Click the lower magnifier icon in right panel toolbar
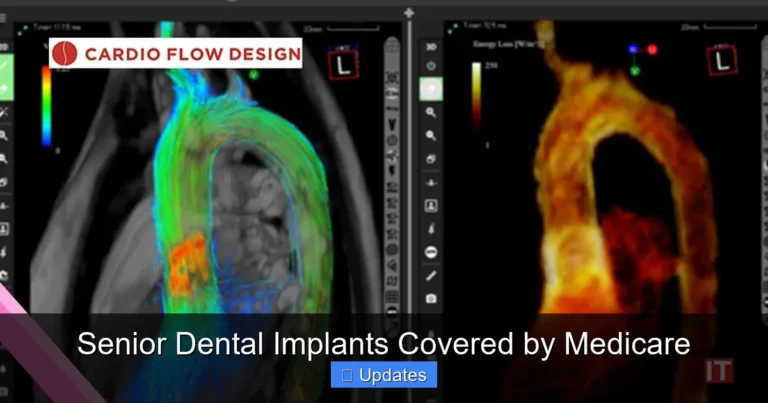 tap(431, 136)
